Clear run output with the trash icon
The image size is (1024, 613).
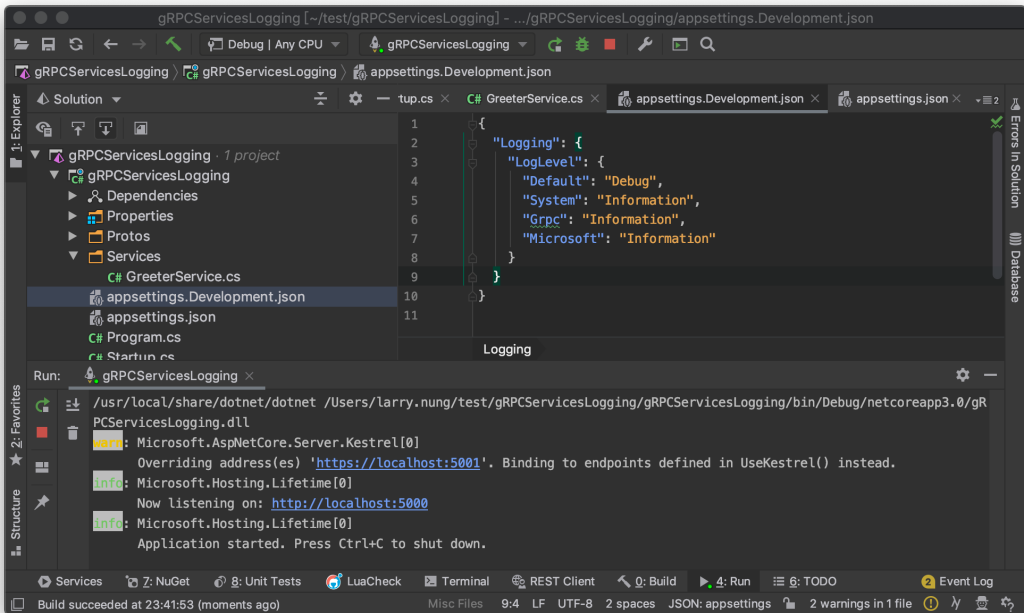(72, 432)
